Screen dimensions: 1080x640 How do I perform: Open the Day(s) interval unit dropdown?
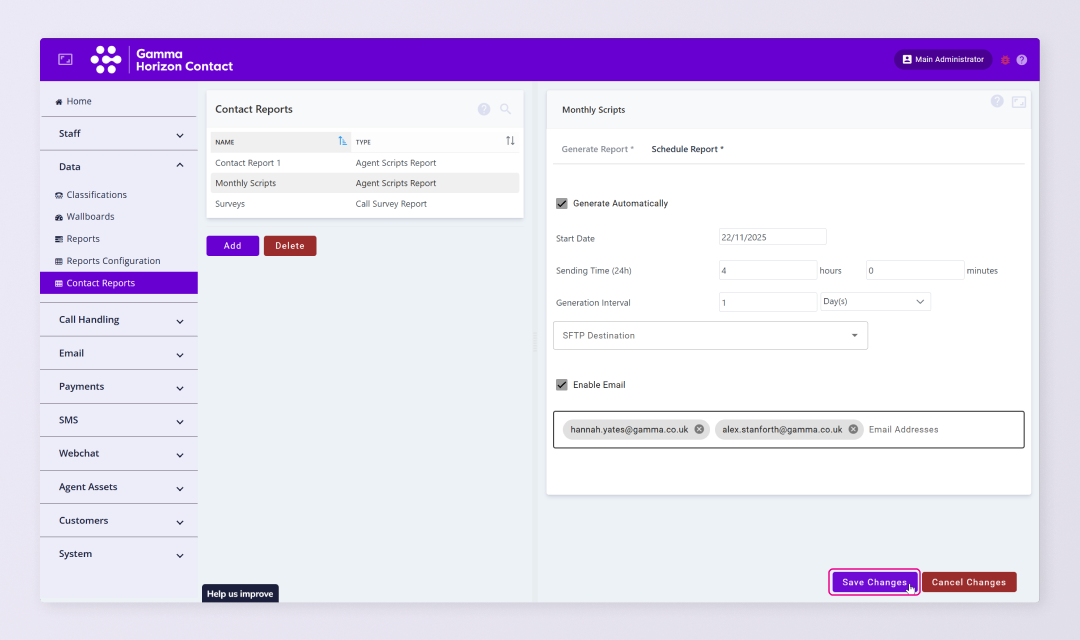pyautogui.click(x=875, y=301)
